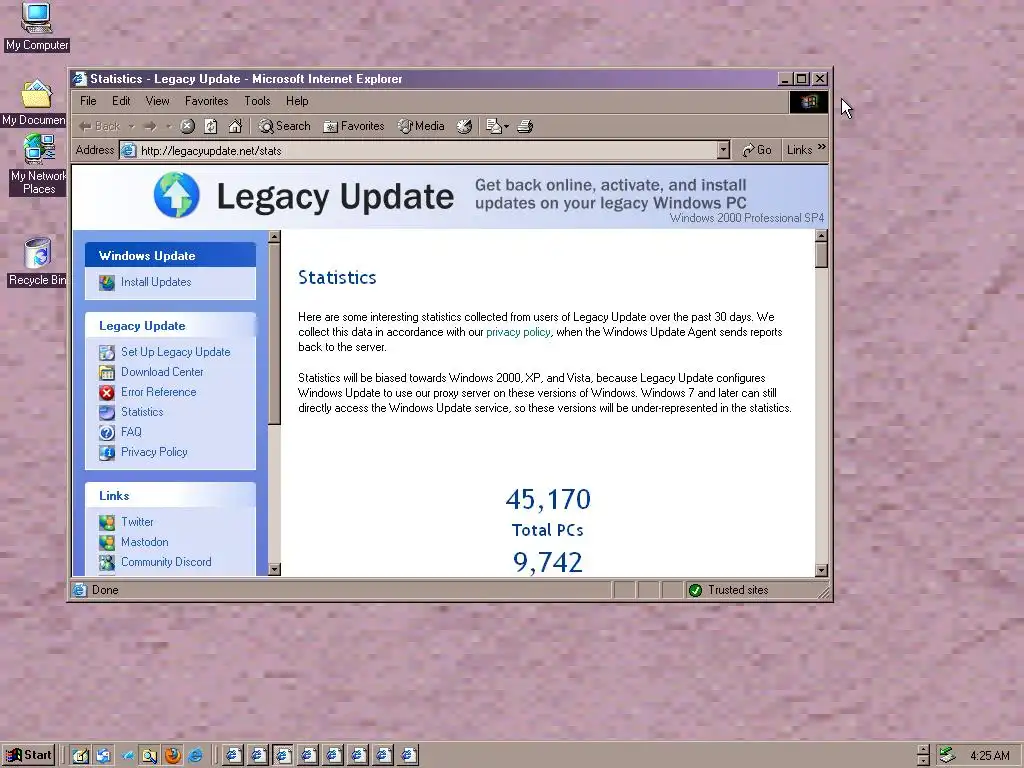
Task: Click the Twitter link icon
Action: [106, 522]
